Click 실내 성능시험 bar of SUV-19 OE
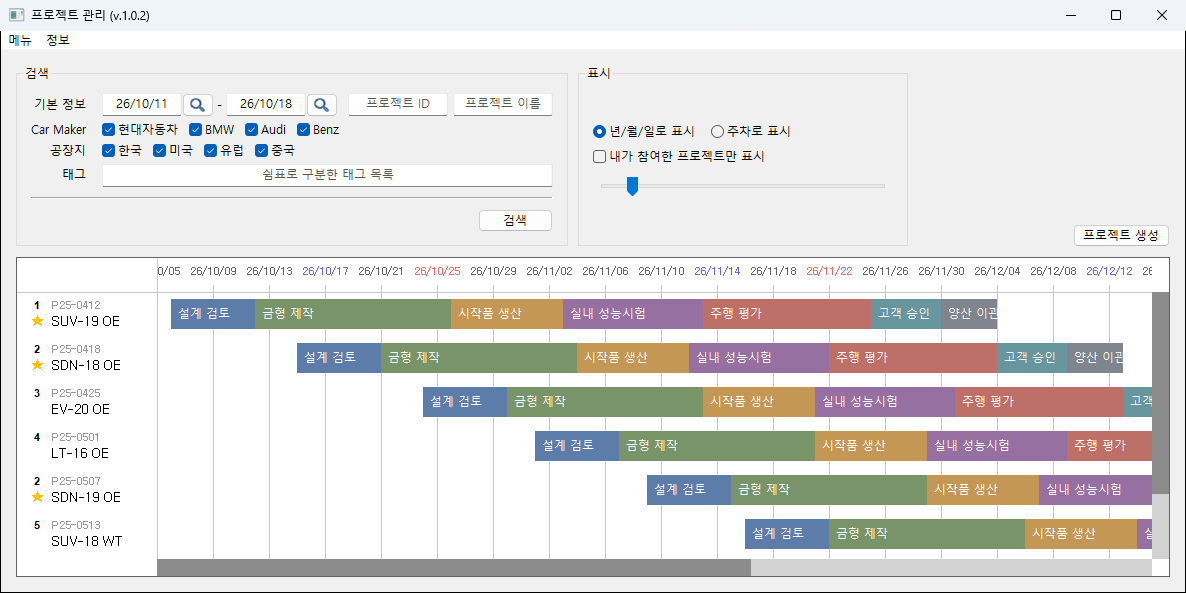The height and width of the screenshot is (593, 1186). pos(633,314)
